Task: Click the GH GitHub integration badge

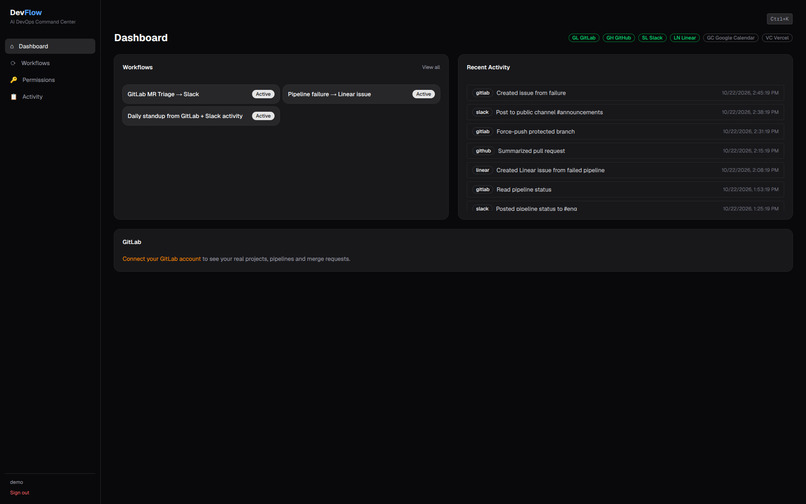Action: [618, 38]
